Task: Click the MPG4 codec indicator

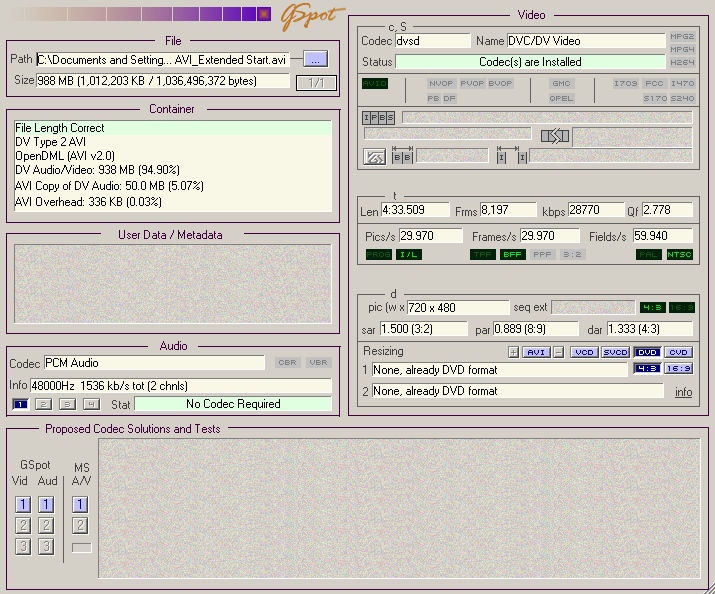Action: [682, 49]
